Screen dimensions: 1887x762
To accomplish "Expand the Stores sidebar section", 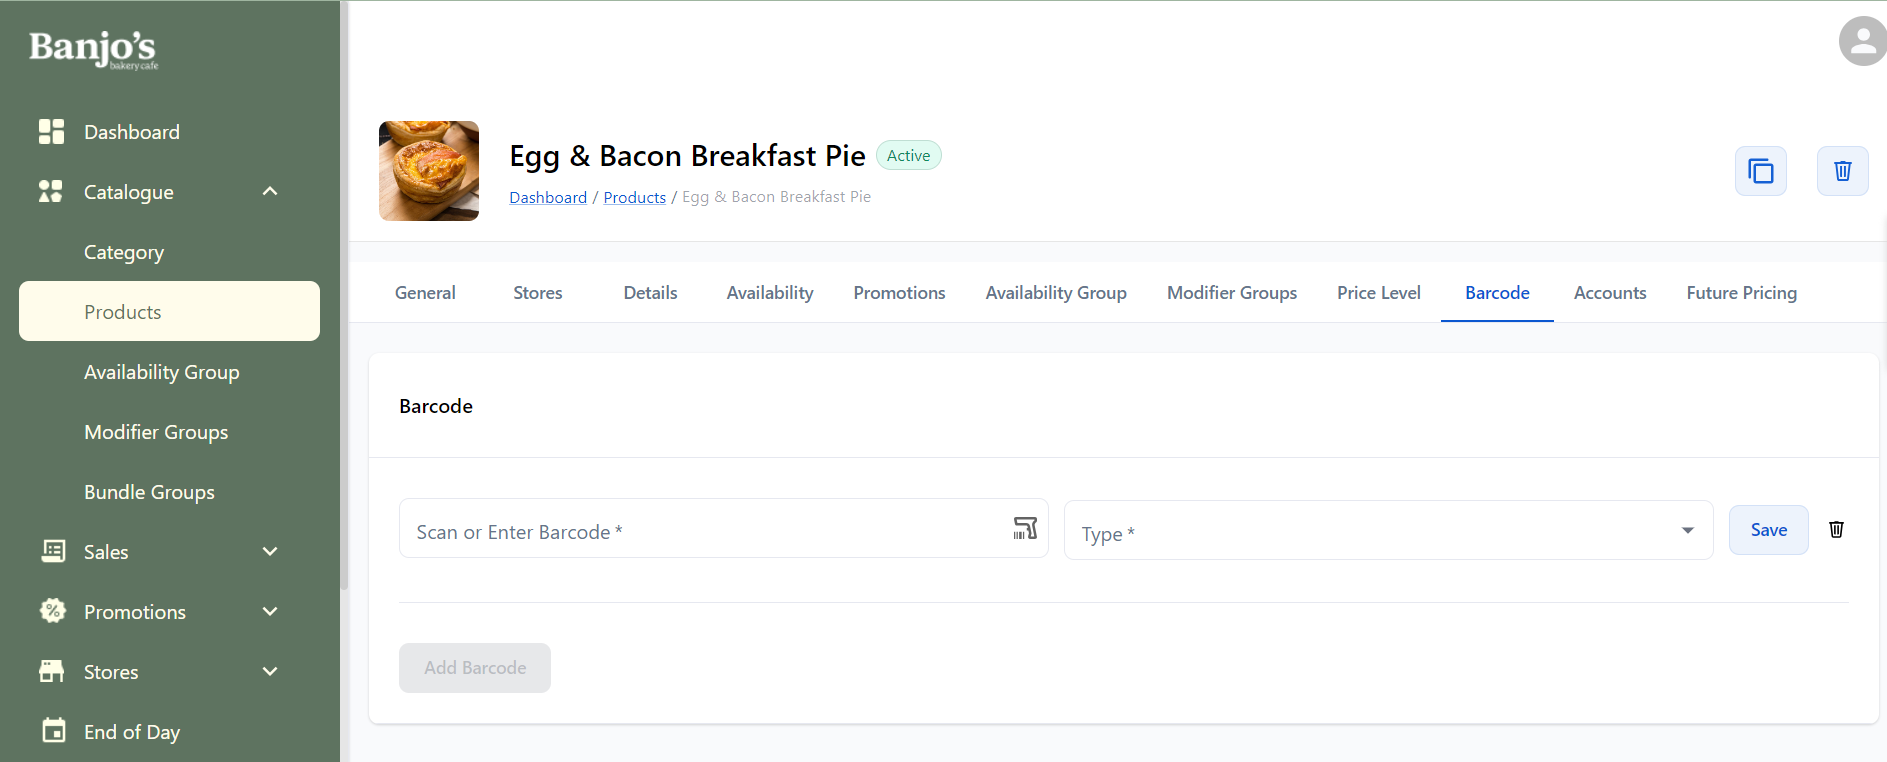I will coord(270,671).
